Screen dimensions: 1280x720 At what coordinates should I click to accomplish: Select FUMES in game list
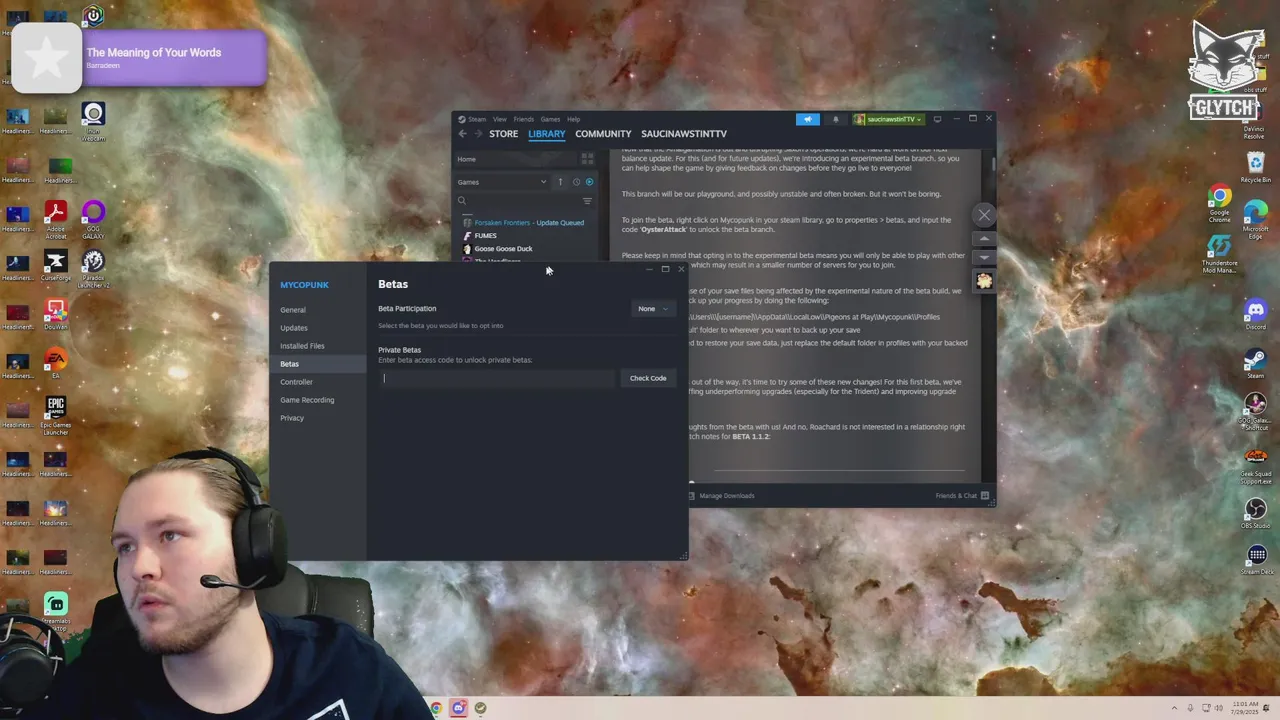point(485,236)
